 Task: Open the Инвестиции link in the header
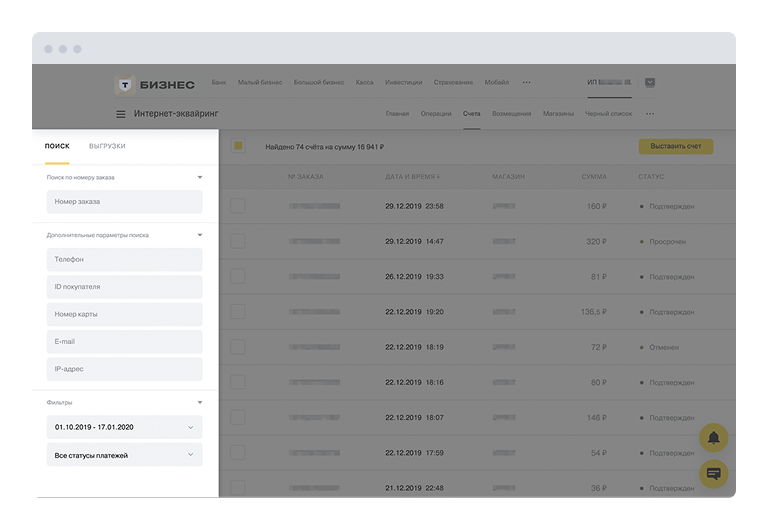(x=403, y=83)
